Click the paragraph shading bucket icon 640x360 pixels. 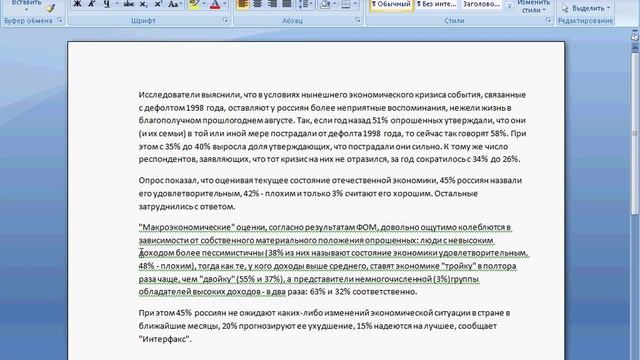[325, 4]
